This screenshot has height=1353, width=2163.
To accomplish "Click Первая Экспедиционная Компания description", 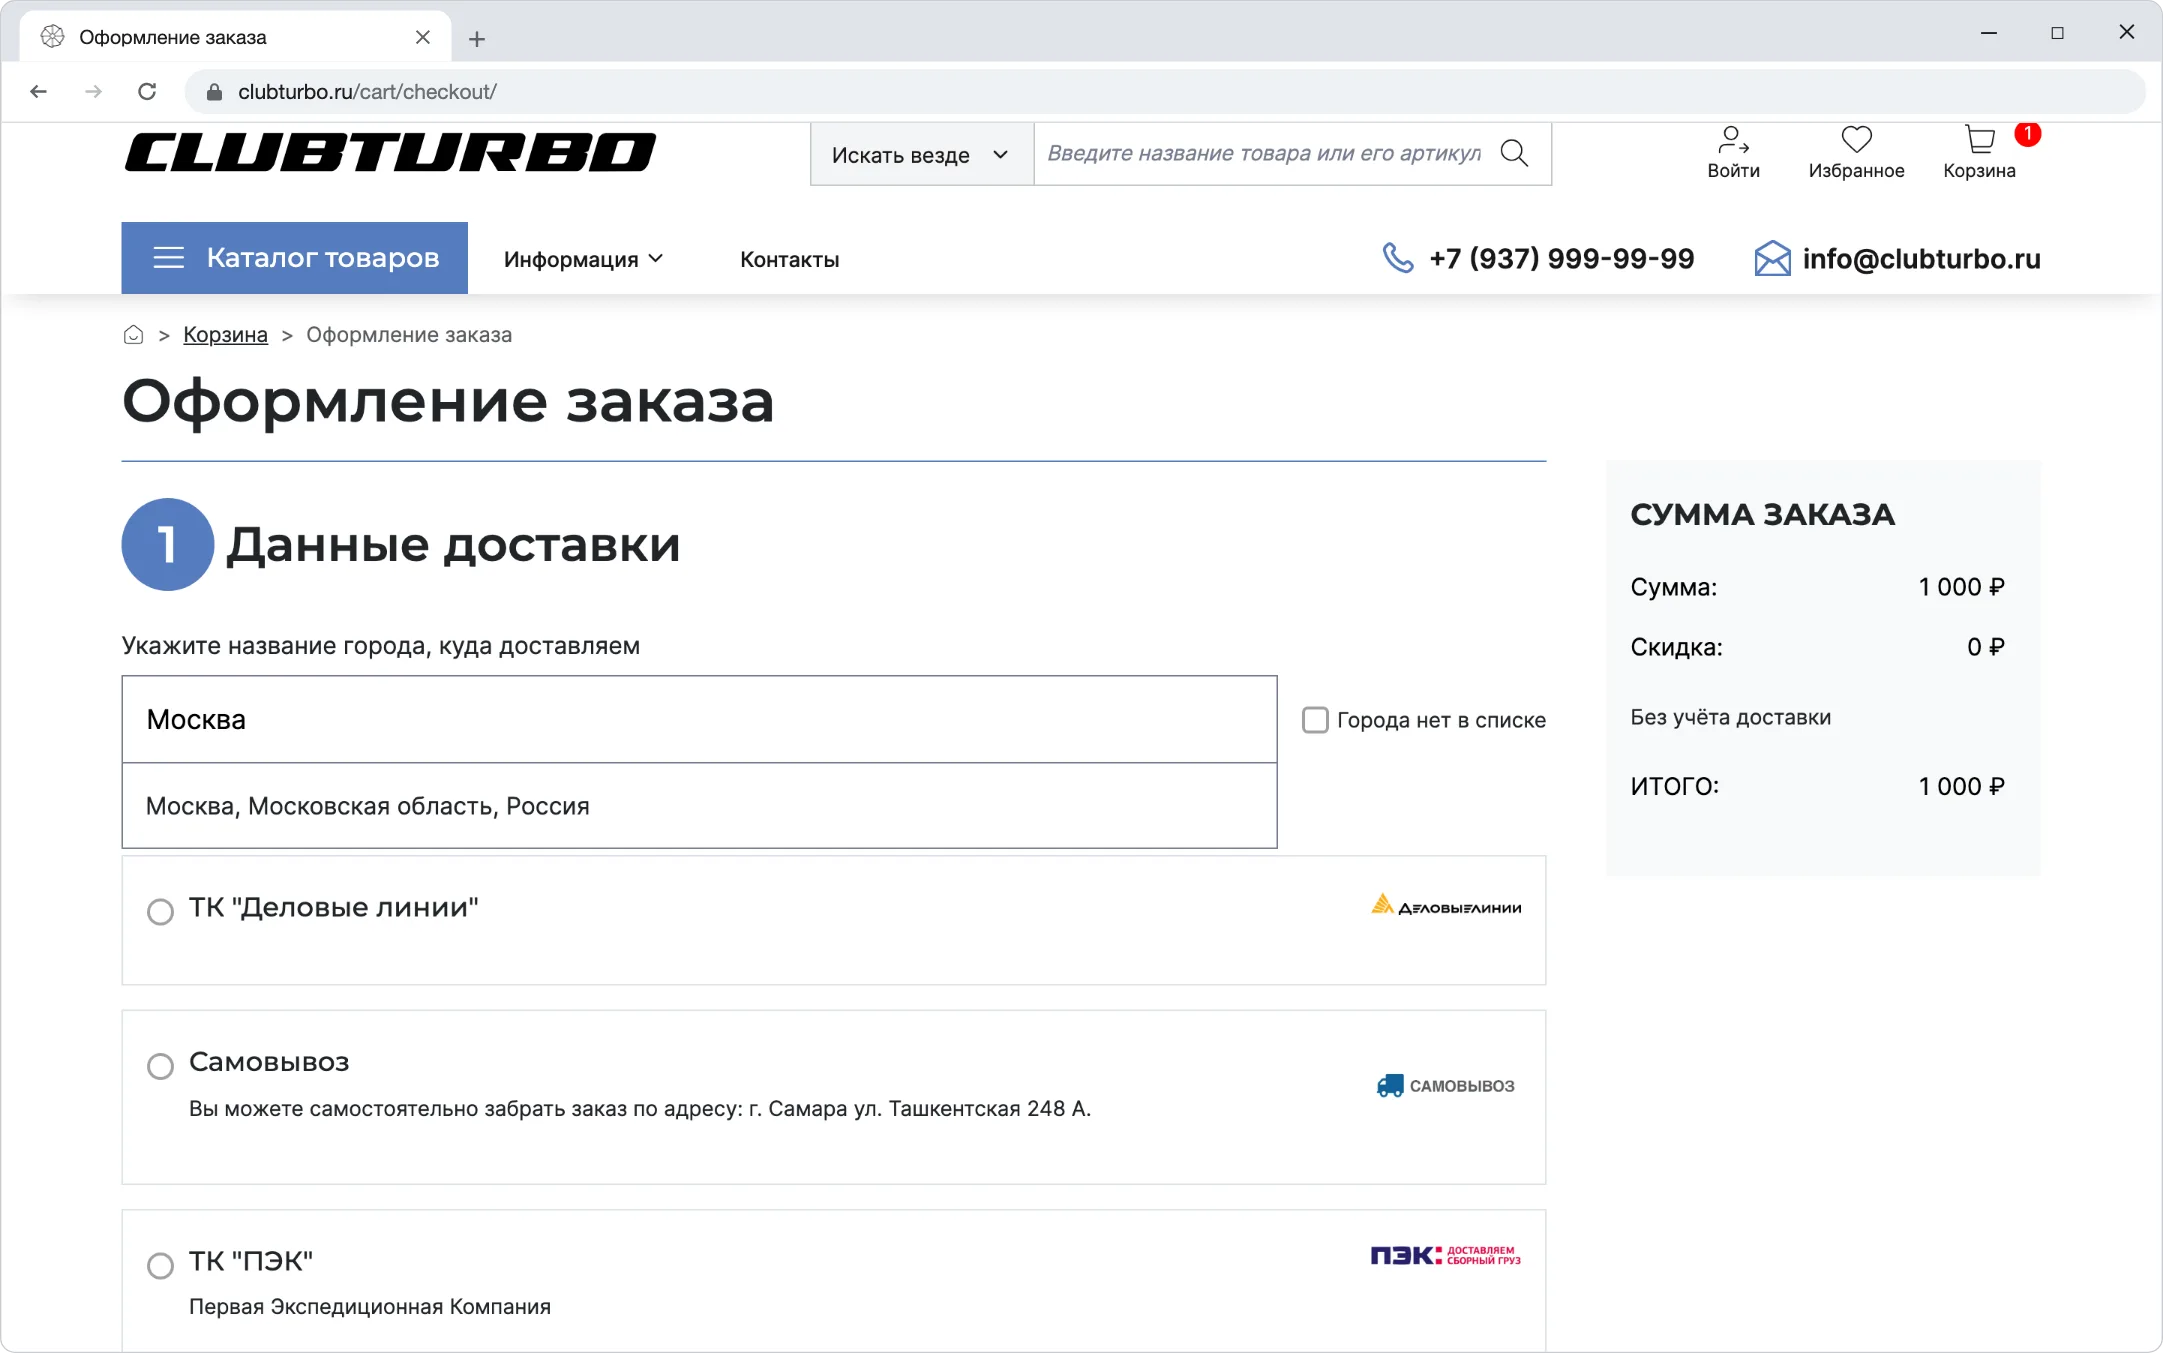I will pyautogui.click(x=370, y=1306).
